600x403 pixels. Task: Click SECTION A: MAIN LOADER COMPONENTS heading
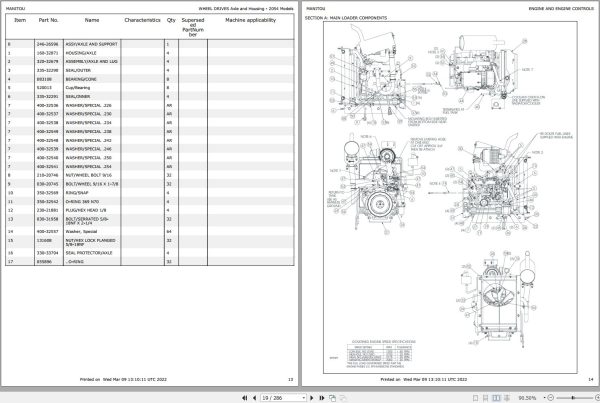click(x=346, y=18)
